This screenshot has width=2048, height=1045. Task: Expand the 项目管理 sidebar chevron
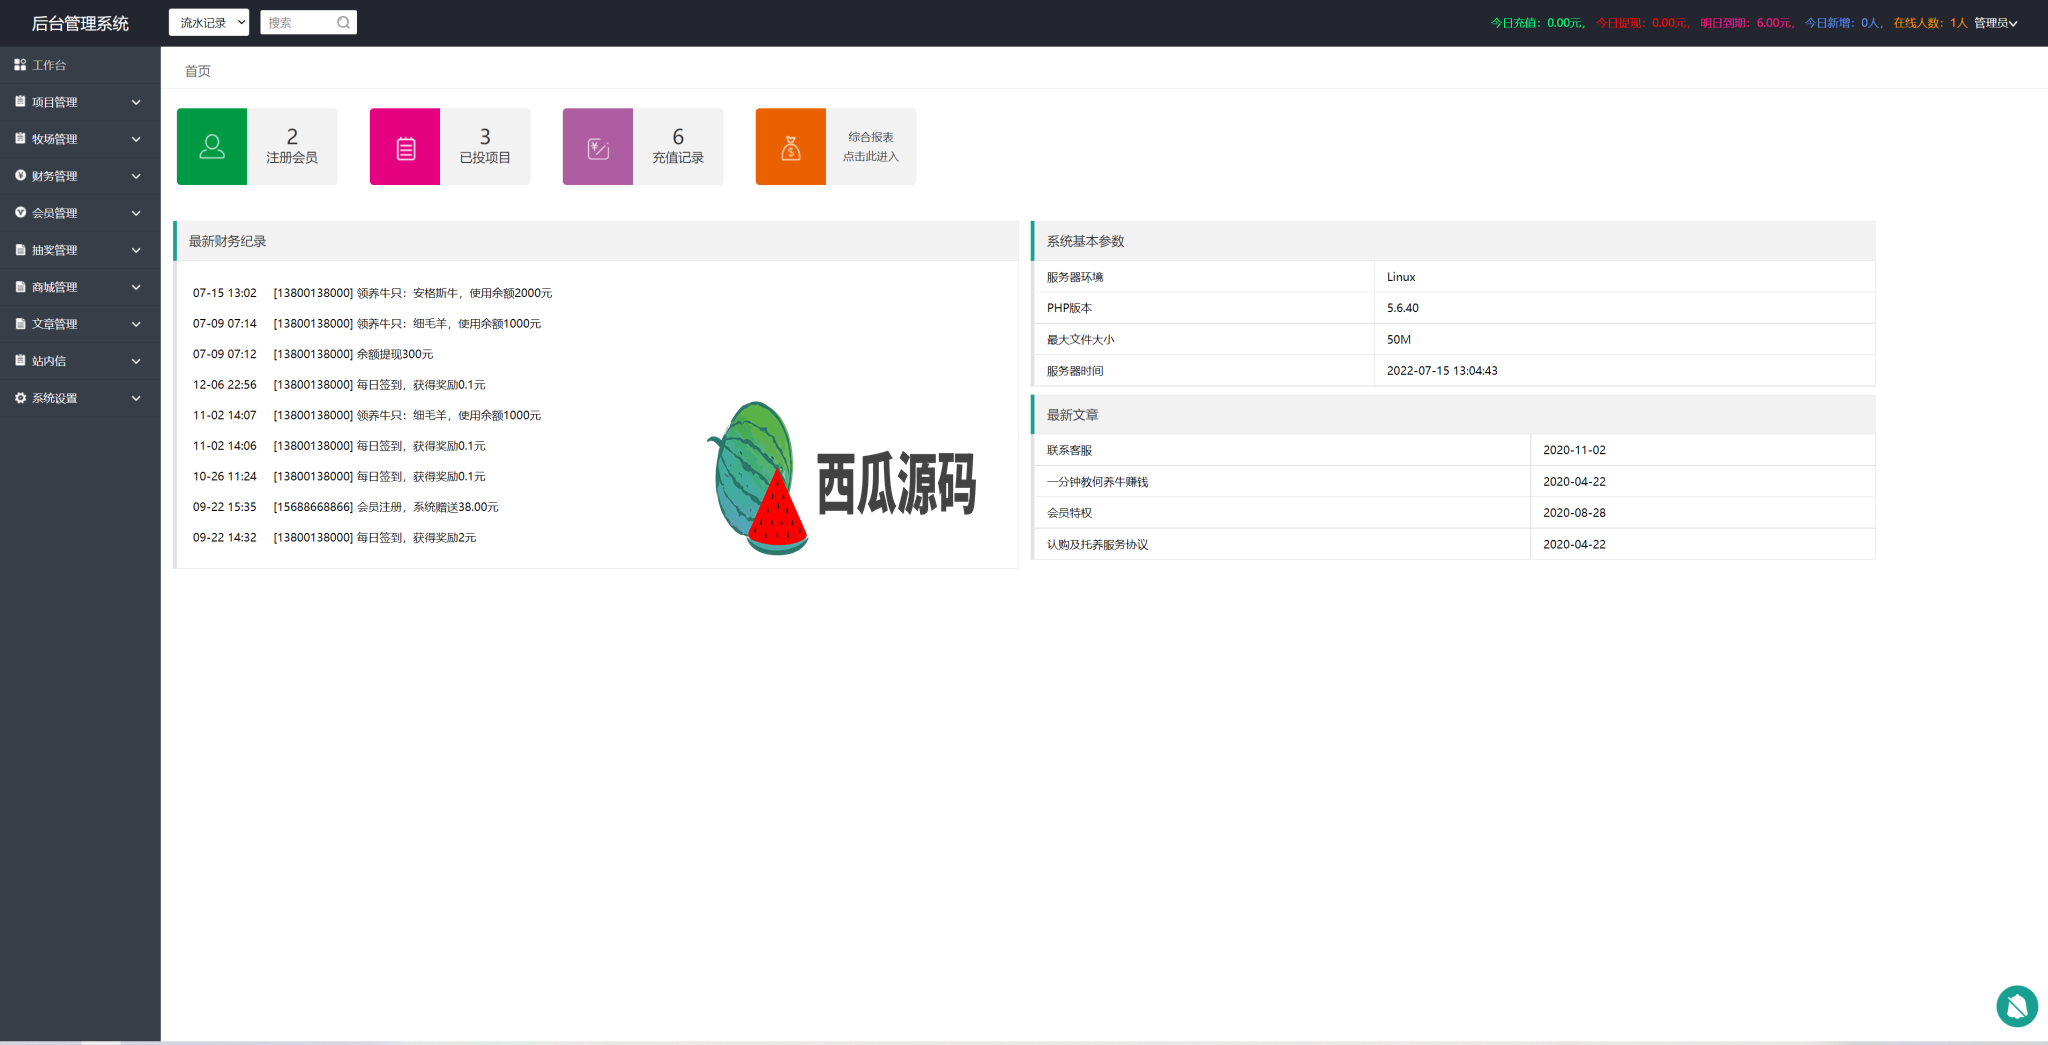136,102
